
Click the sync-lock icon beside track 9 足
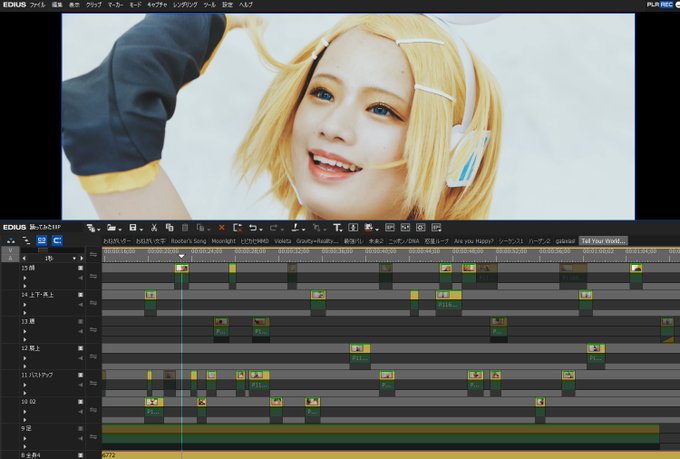(x=93, y=436)
